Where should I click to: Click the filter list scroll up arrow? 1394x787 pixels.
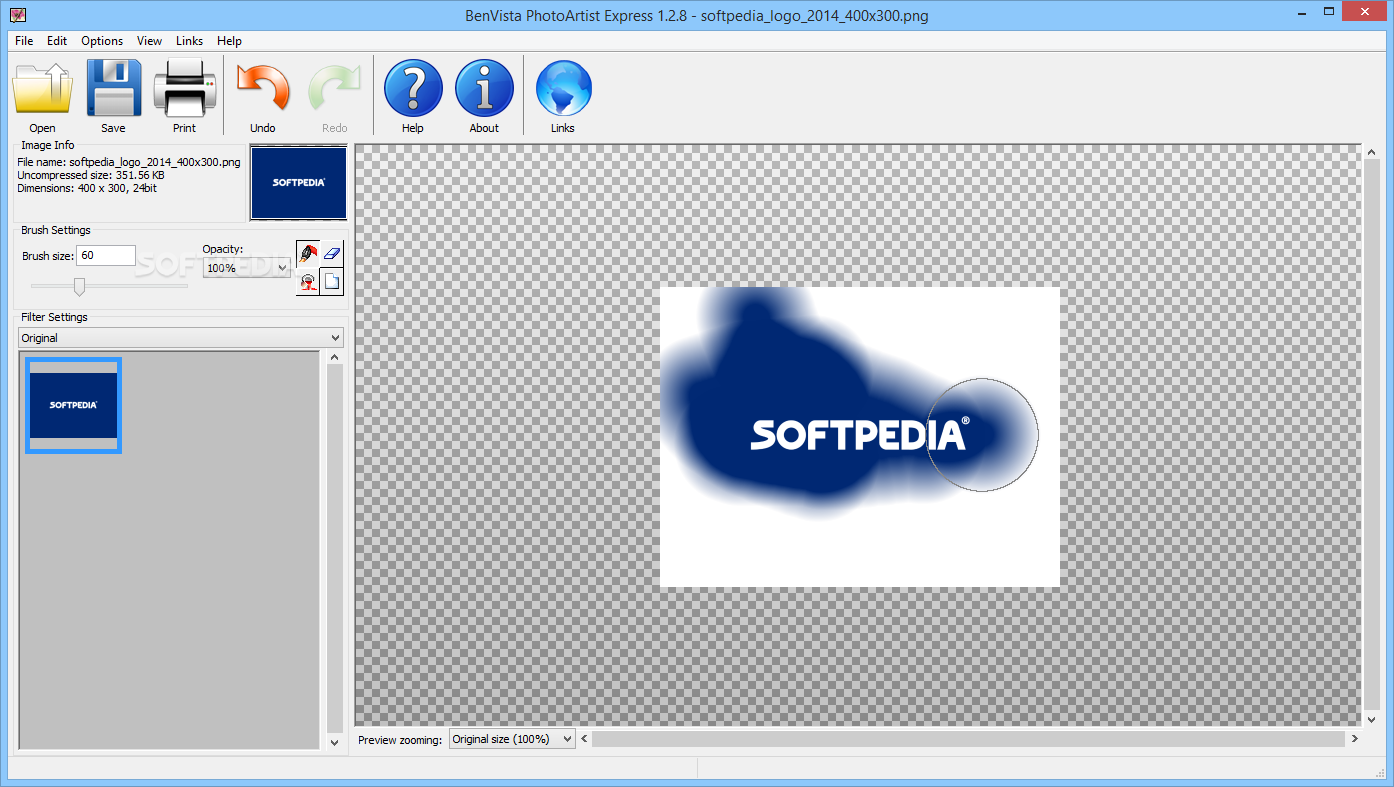(x=335, y=358)
